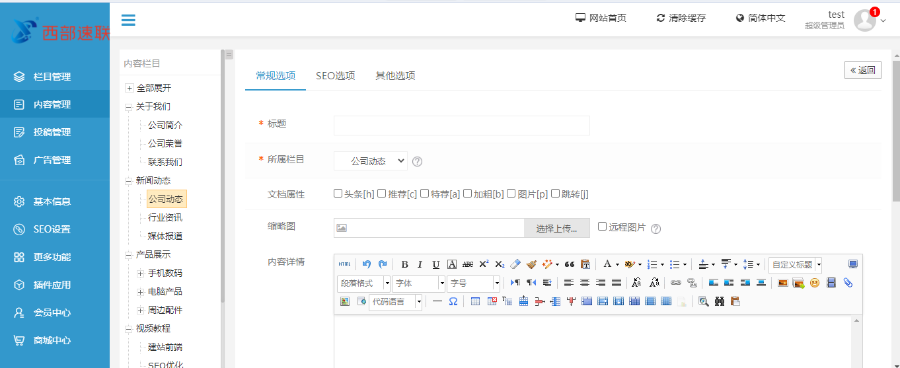Open the 网站首页 link
Viewport: 900px width, 368px height.
[601, 18]
